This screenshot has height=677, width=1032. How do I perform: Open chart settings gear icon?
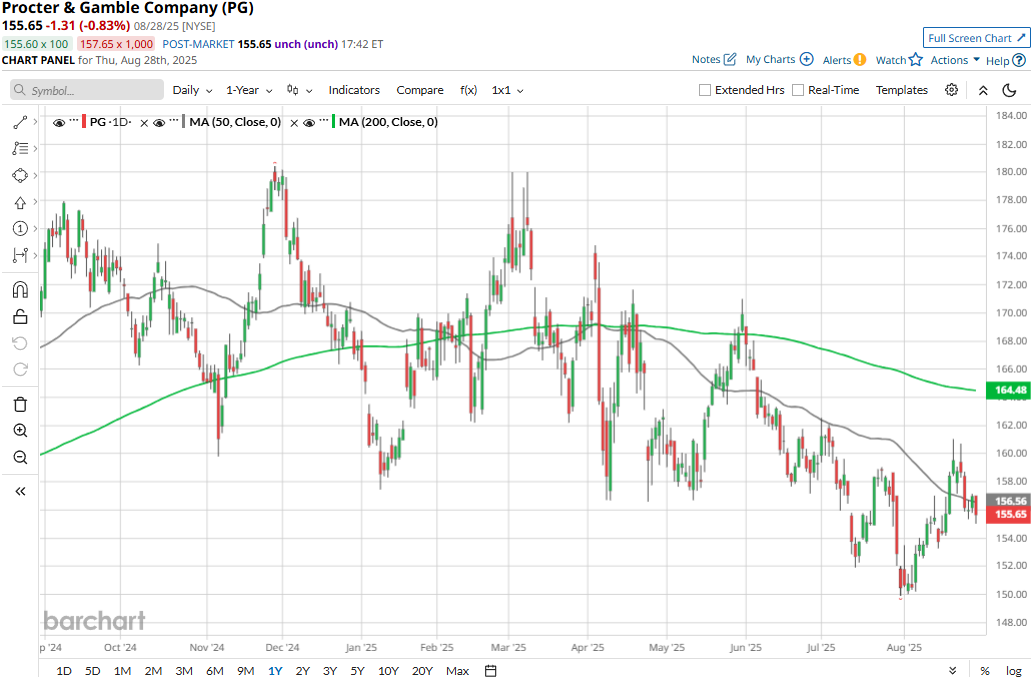951,90
